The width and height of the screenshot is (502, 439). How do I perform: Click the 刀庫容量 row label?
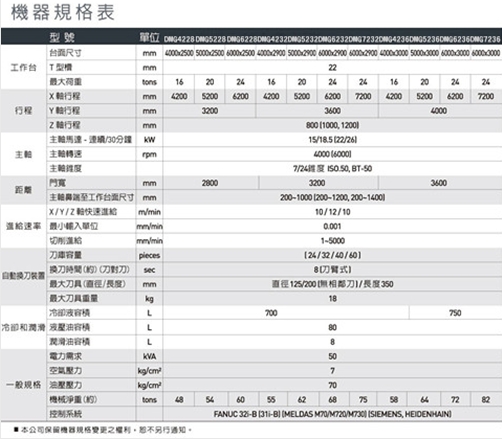click(65, 255)
